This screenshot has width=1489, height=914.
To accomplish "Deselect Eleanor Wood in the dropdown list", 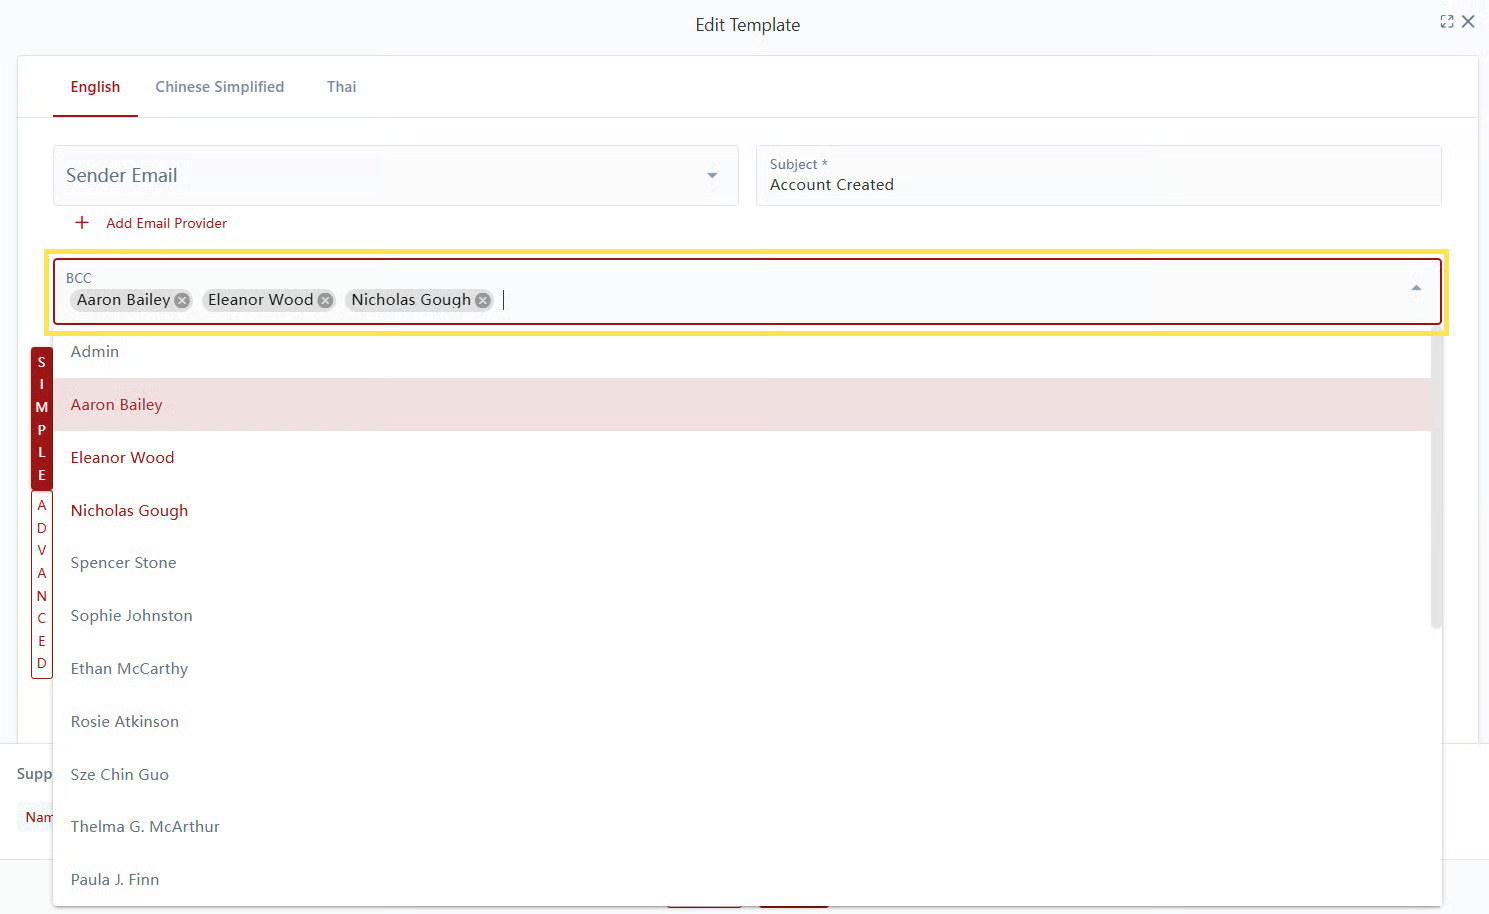I will (742, 458).
